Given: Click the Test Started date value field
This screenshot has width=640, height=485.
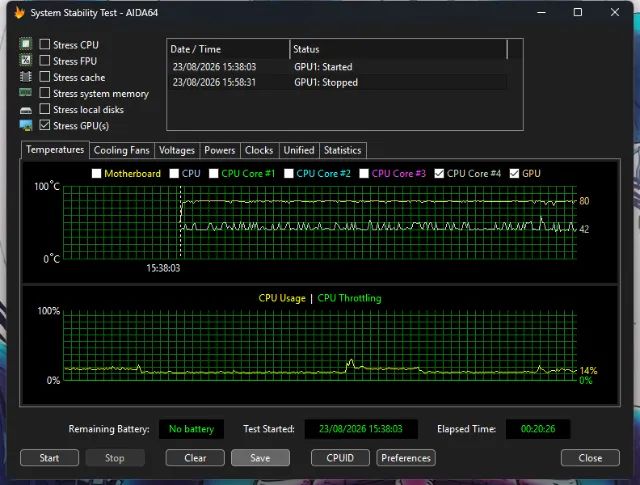Looking at the screenshot, I should 361,429.
